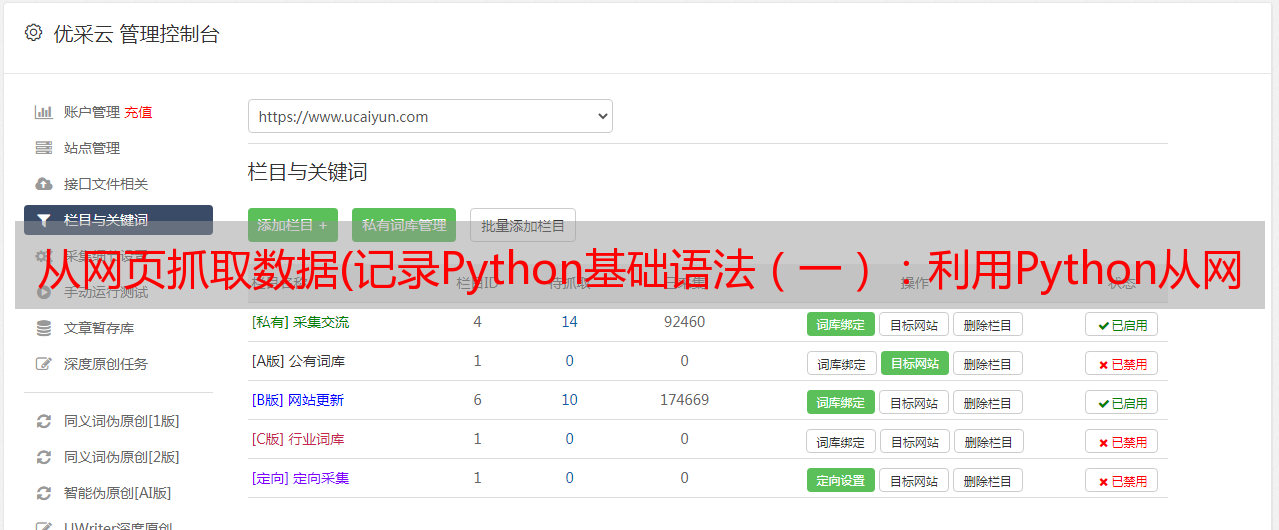Click 删除栏目 for 公有词库 row
The image size is (1279, 530).
988,363
